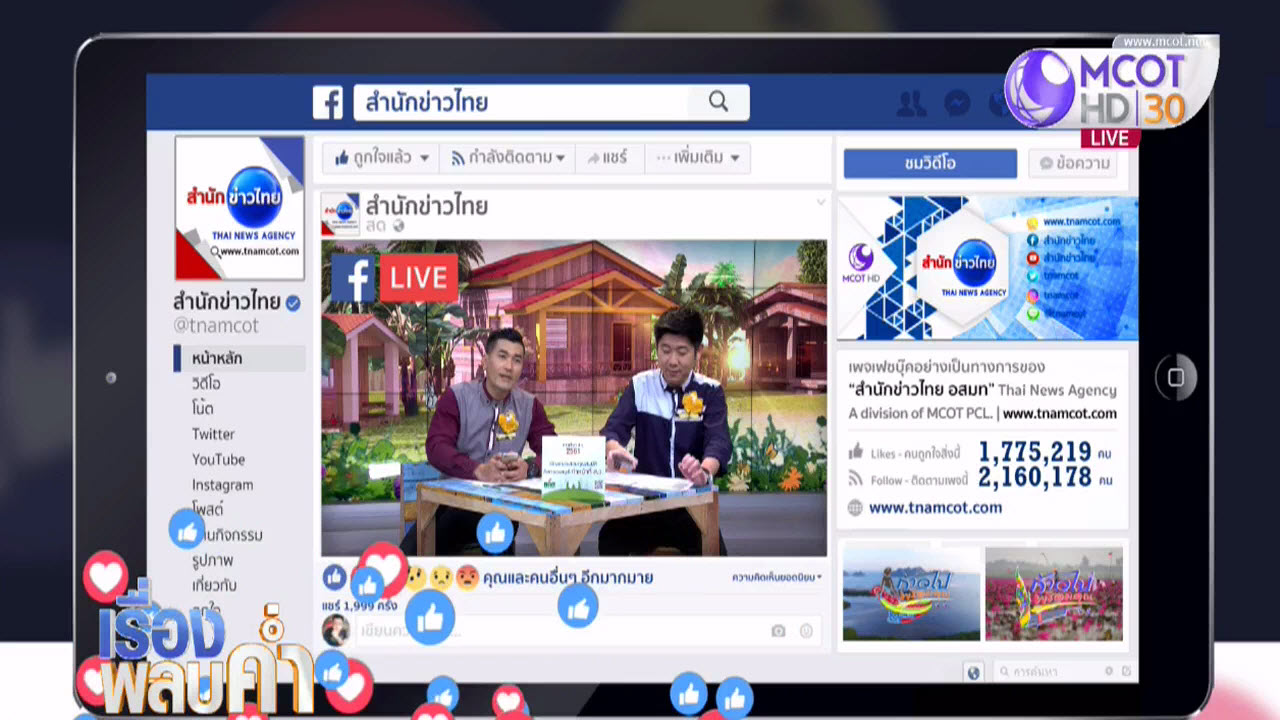Select Instagram in the left sidebar
Screen dimensions: 1280x720
pyautogui.click(x=222, y=485)
